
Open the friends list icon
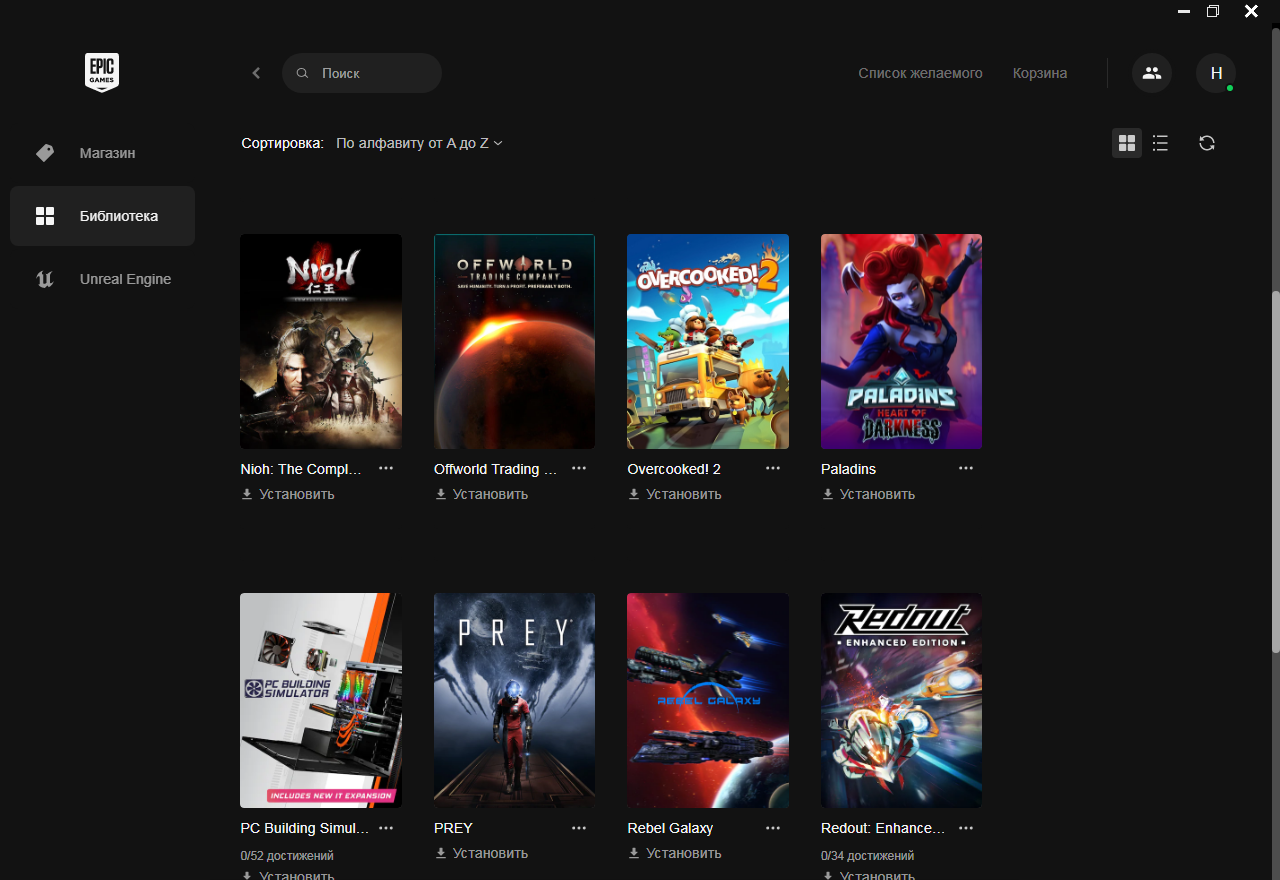[x=1152, y=73]
